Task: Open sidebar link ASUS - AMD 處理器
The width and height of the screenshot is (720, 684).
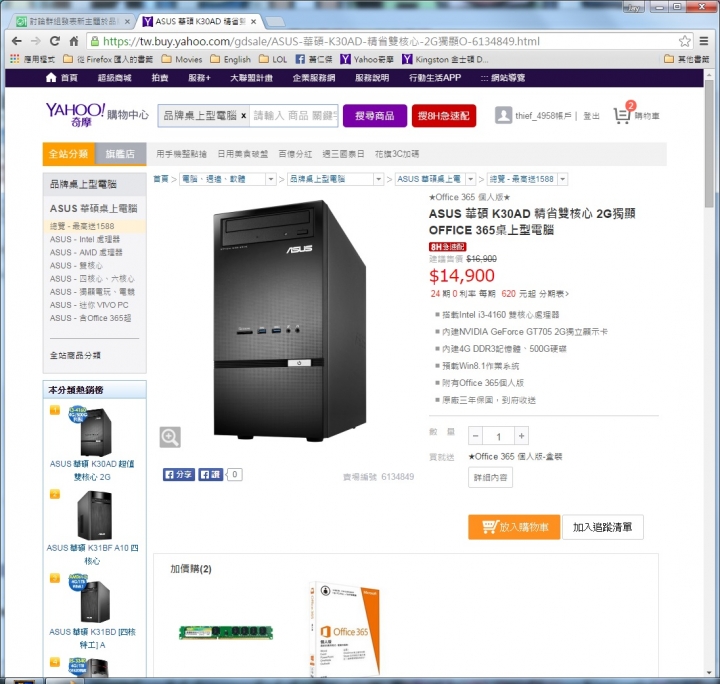Action: [86, 252]
